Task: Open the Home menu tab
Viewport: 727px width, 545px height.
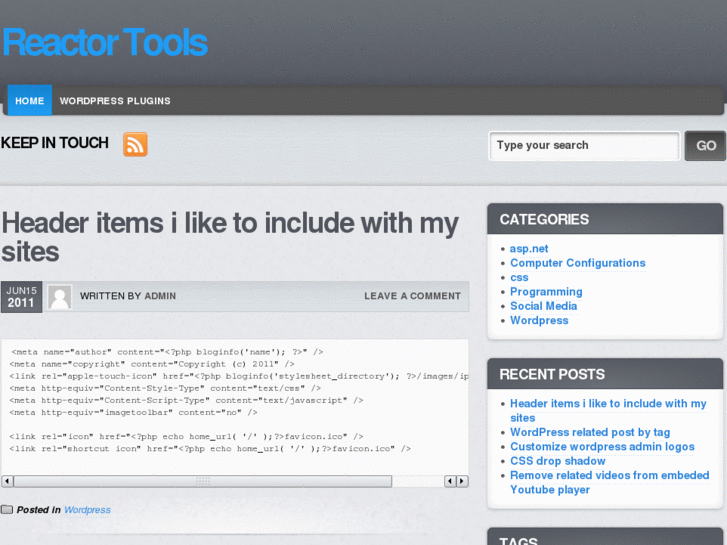Action: tap(29, 101)
